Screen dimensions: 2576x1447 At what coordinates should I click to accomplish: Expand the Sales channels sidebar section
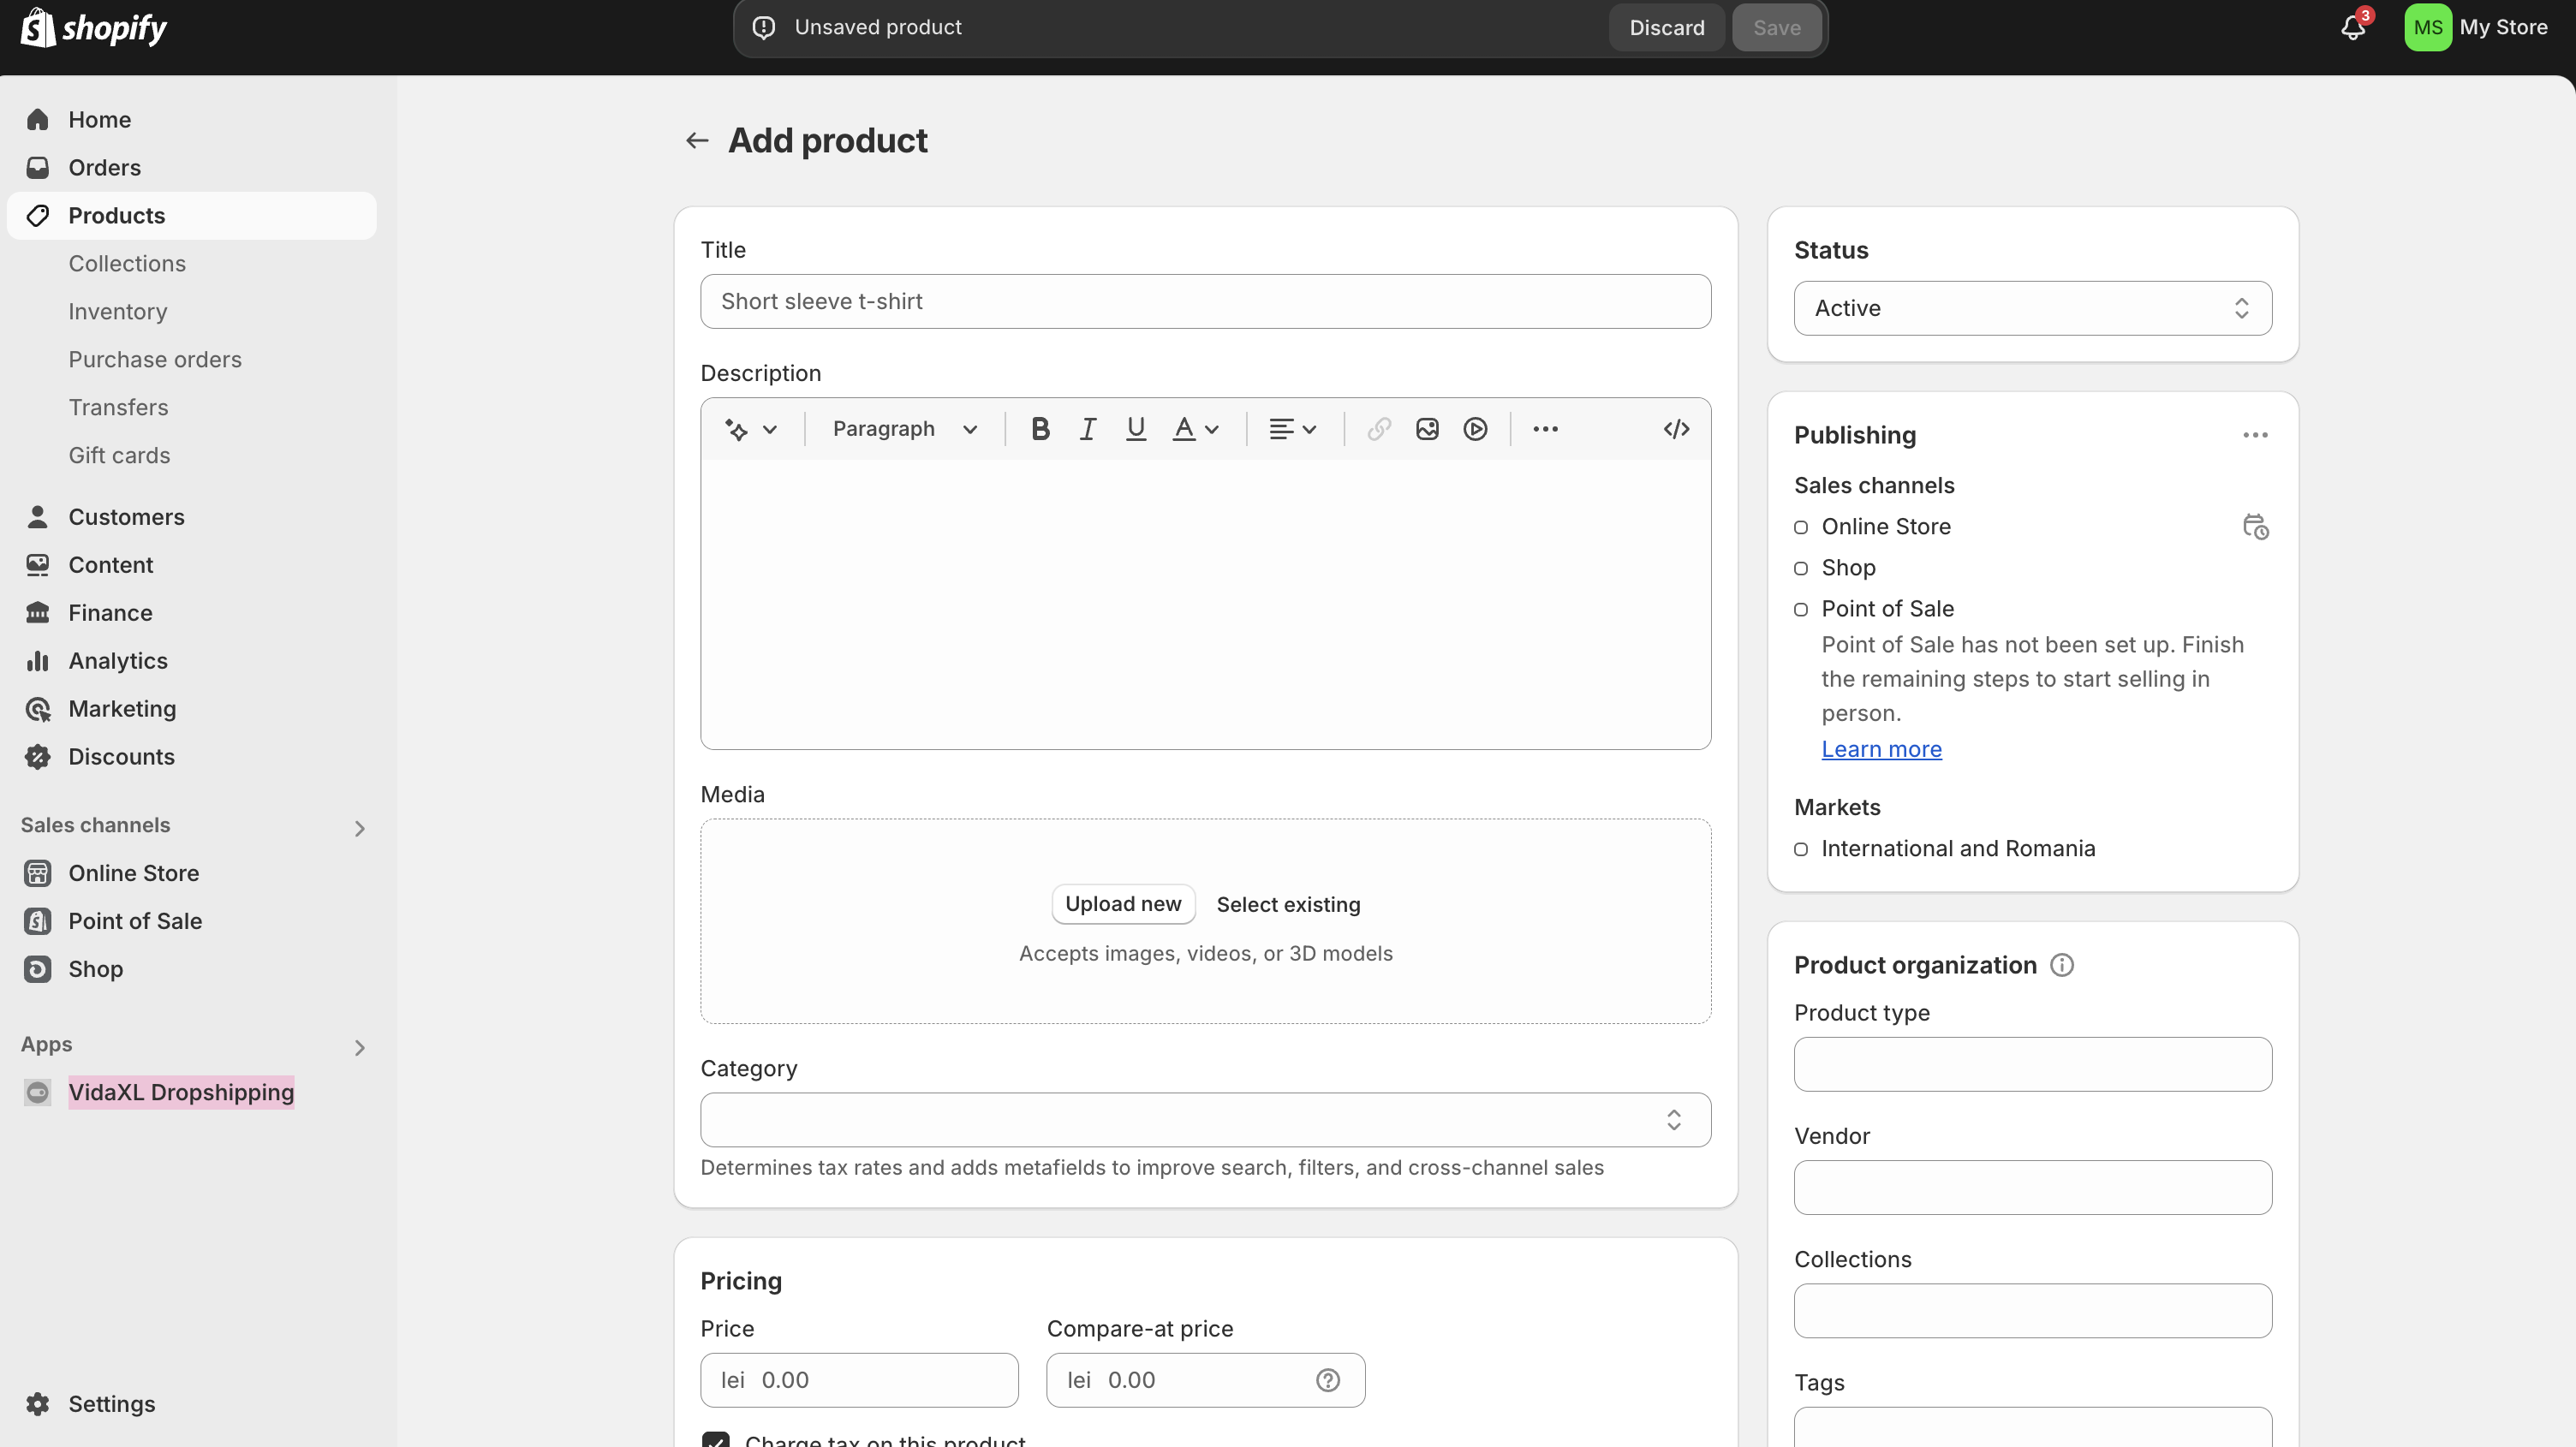360,829
